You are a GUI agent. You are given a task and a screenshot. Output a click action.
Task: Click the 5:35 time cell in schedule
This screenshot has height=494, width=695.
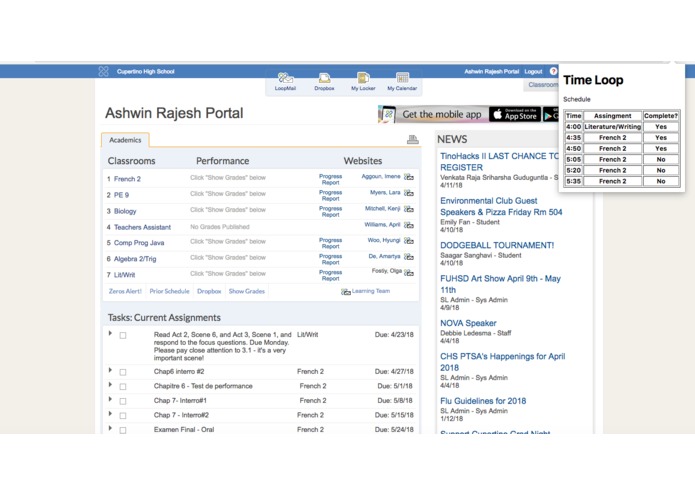tap(574, 181)
